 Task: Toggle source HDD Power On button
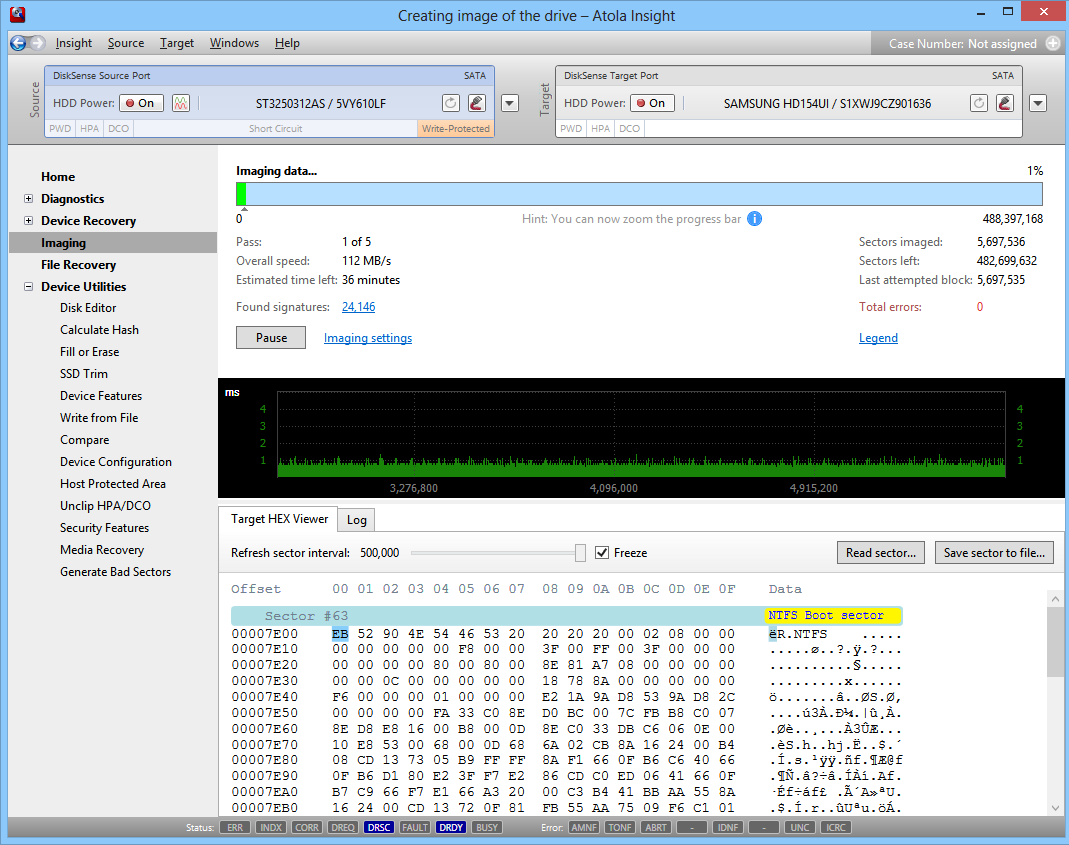click(142, 103)
